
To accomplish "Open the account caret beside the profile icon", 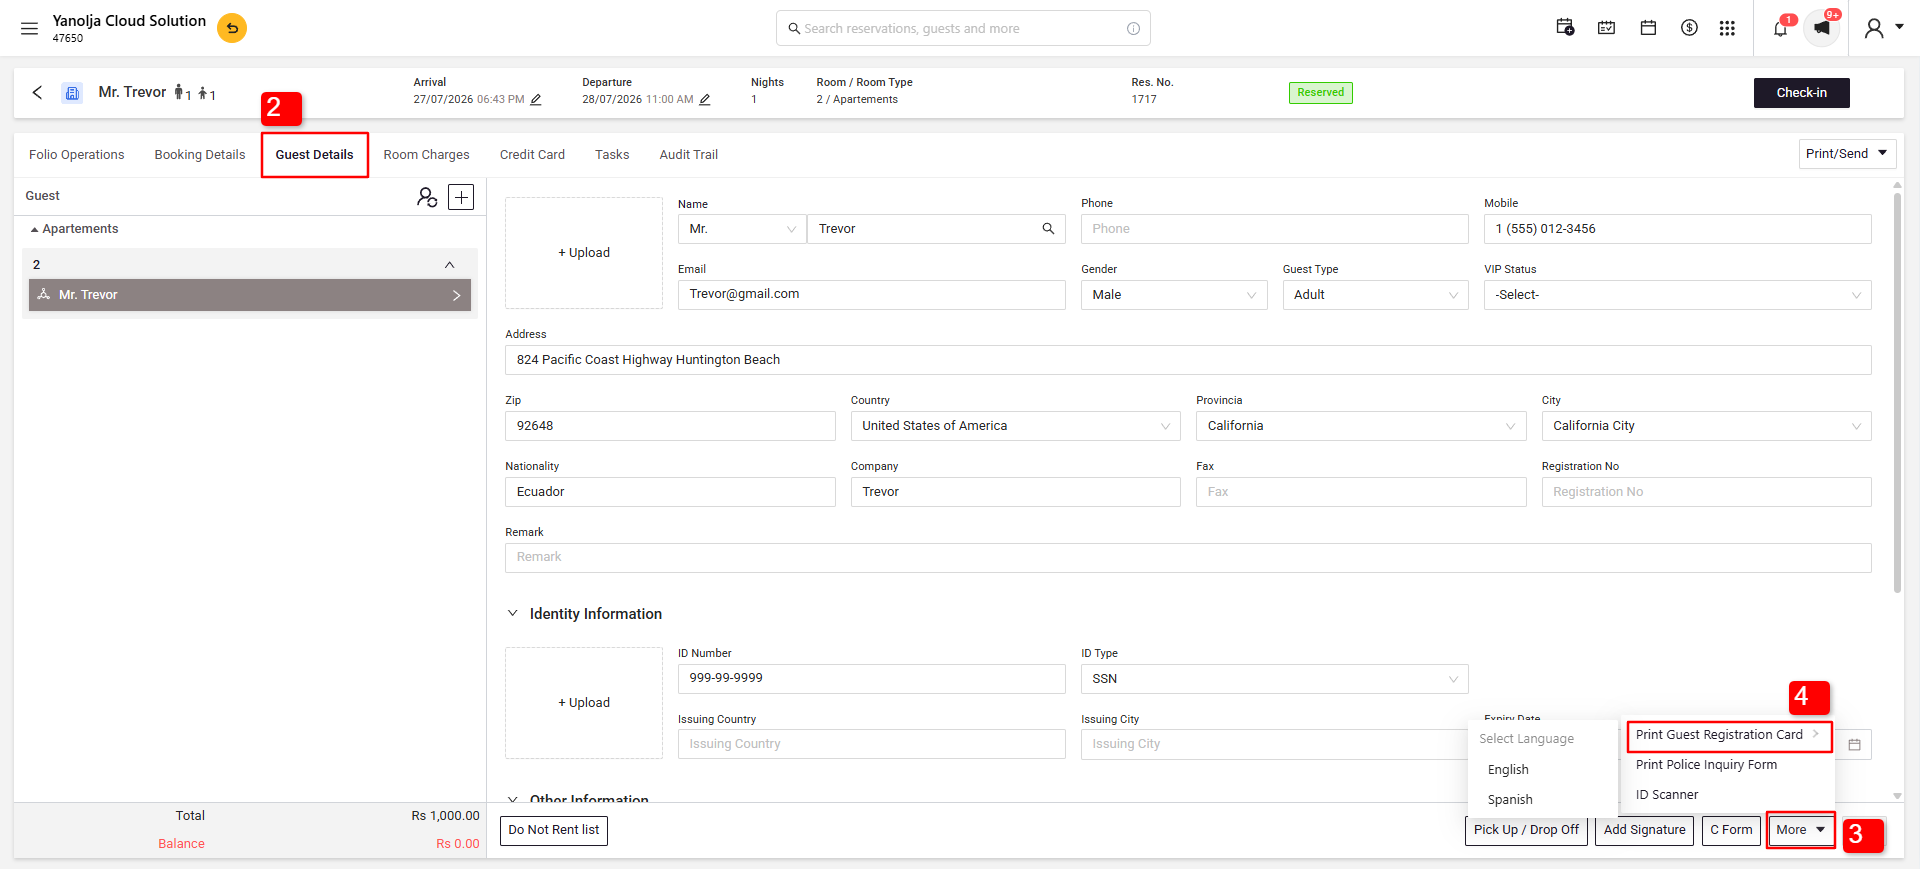I will [x=1900, y=27].
